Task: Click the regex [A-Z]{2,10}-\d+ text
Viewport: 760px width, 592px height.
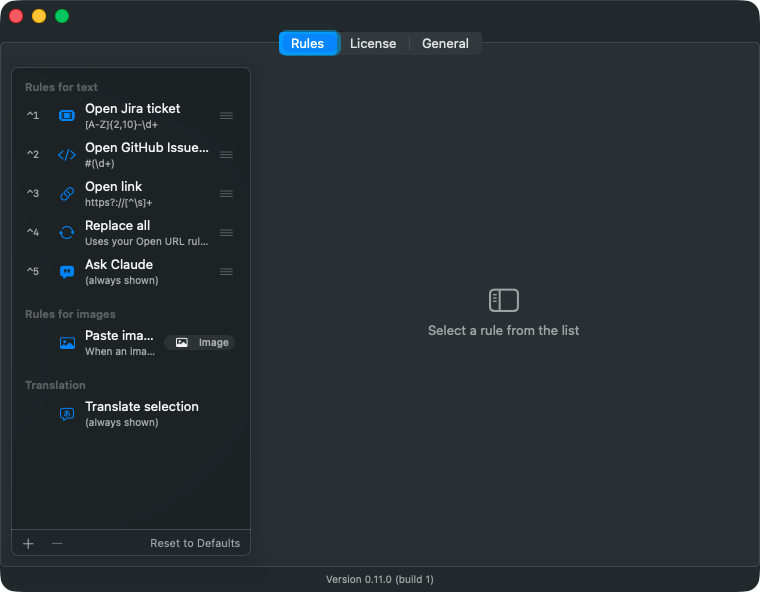Action: (122, 125)
